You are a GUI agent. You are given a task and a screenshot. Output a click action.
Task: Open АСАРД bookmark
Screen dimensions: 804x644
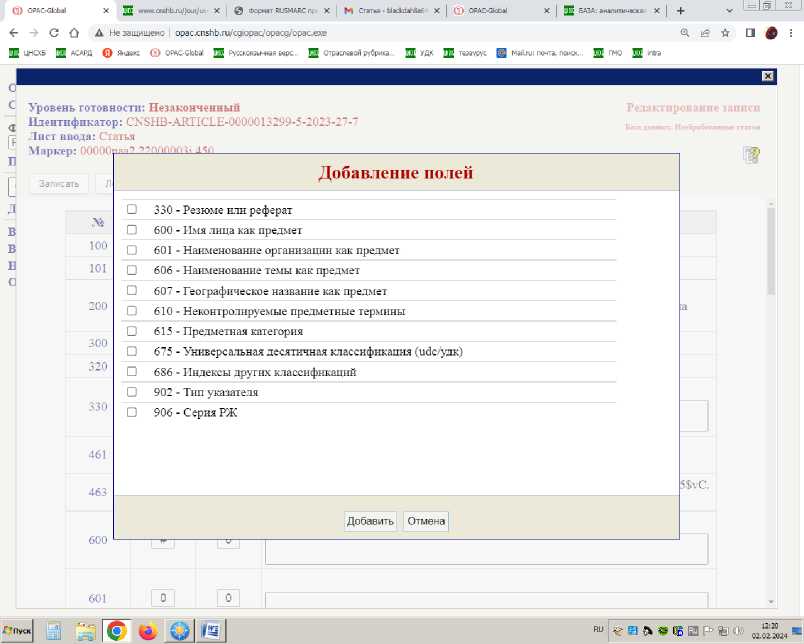click(x=74, y=53)
